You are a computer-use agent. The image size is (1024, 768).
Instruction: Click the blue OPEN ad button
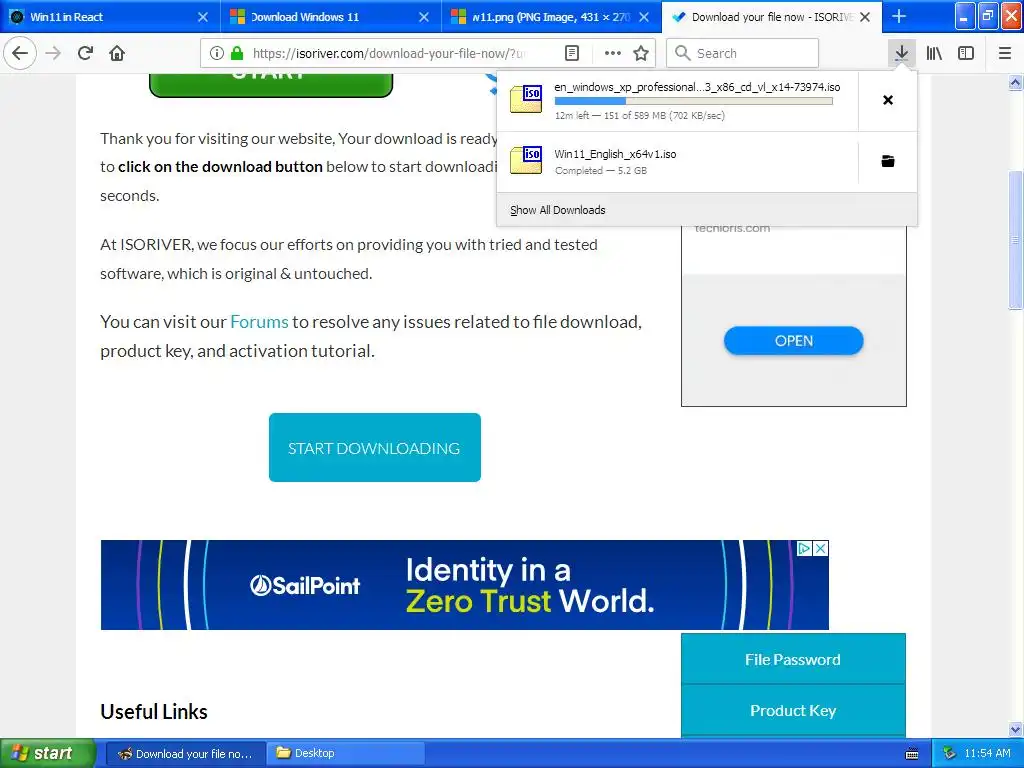pyautogui.click(x=793, y=341)
